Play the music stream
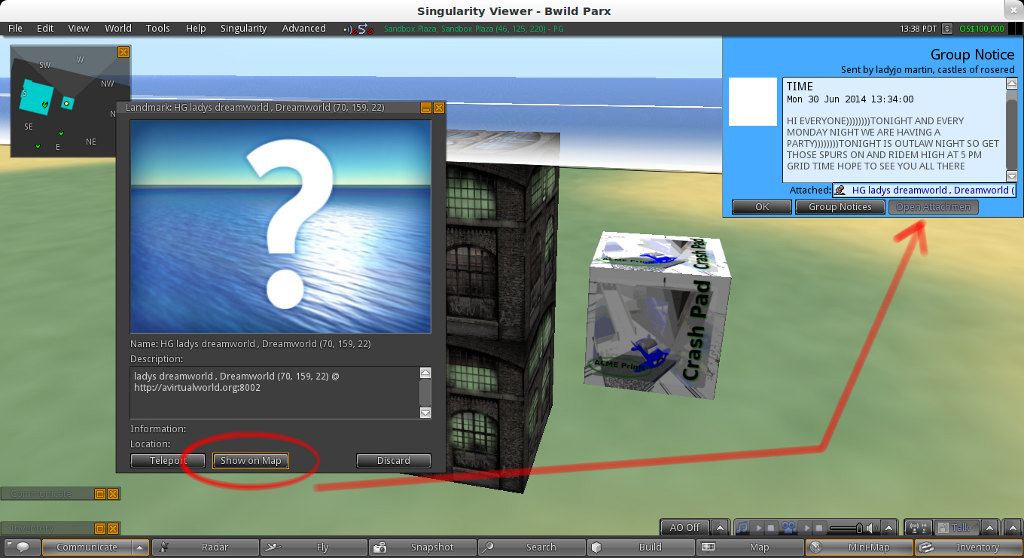The height and width of the screenshot is (558, 1024). pos(759,528)
